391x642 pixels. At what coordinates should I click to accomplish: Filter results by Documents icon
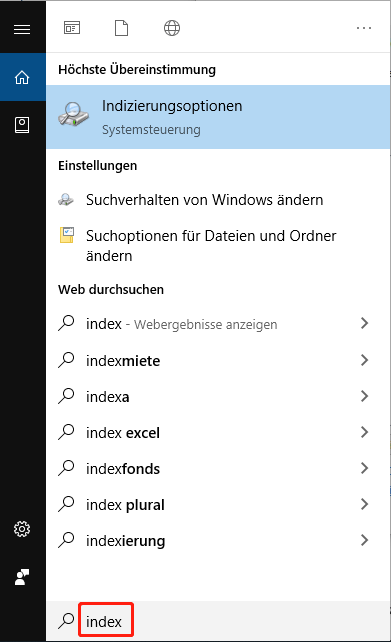tap(121, 28)
